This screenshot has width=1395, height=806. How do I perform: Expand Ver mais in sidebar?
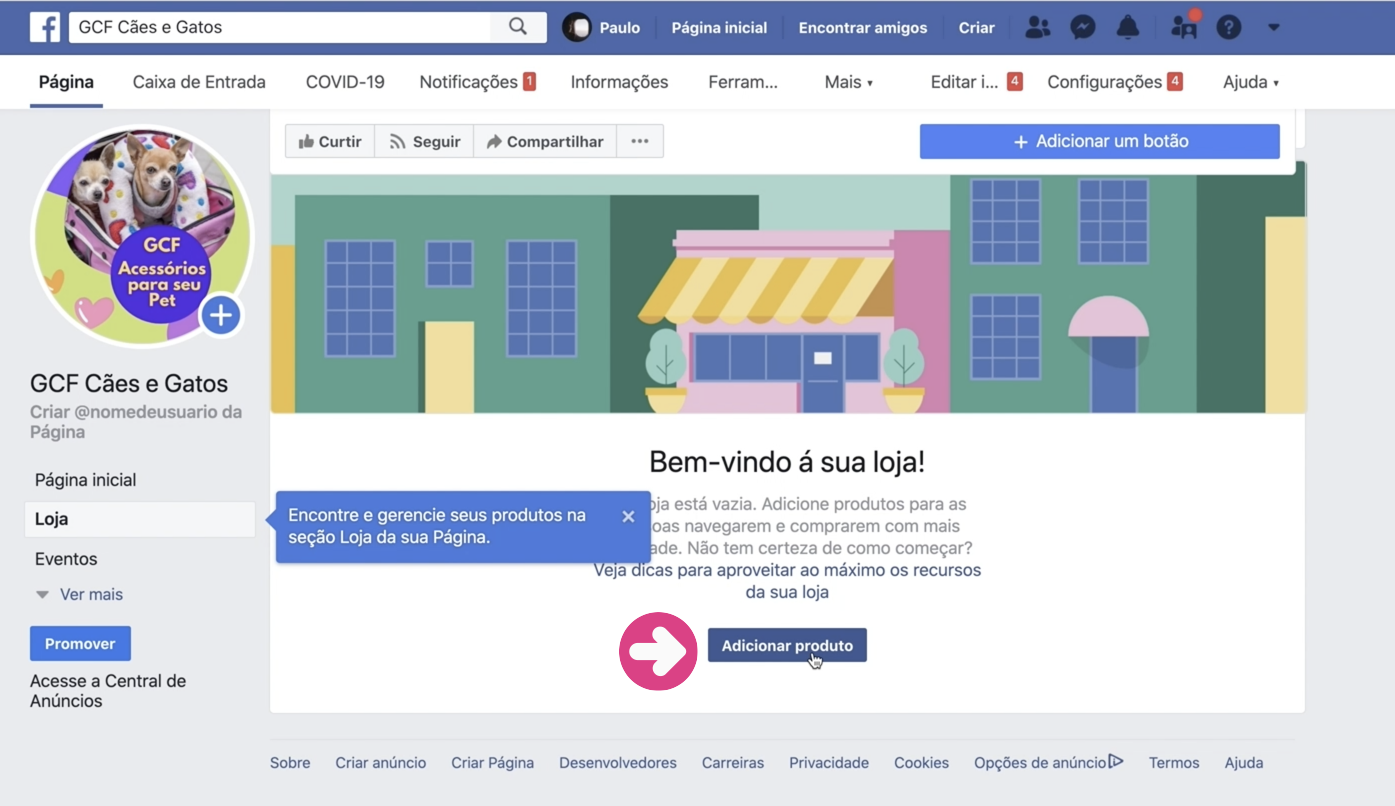[79, 594]
